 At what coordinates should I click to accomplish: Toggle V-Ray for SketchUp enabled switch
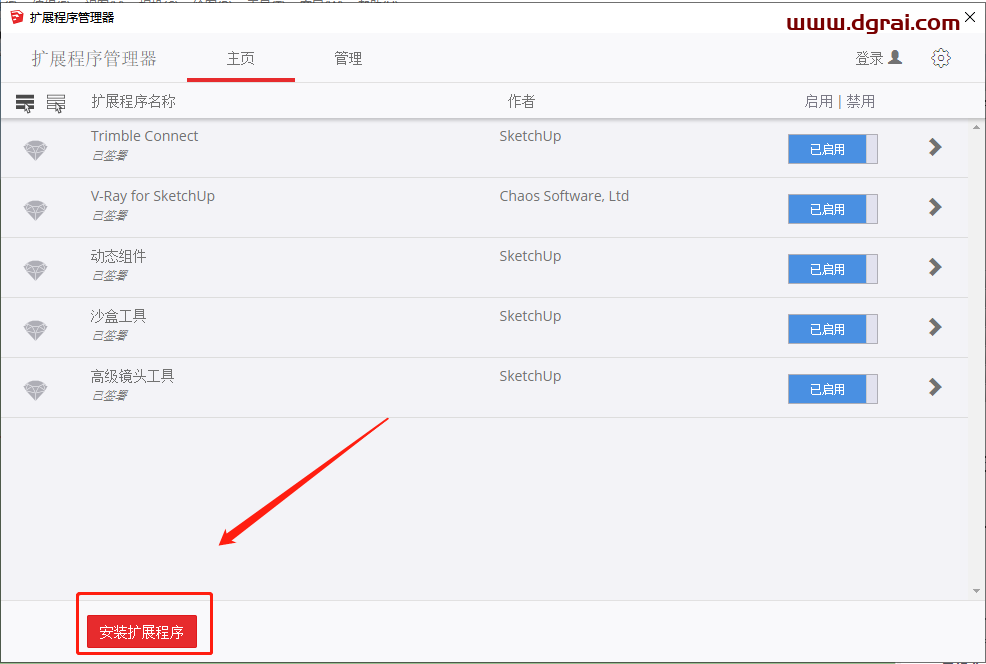[x=833, y=209]
